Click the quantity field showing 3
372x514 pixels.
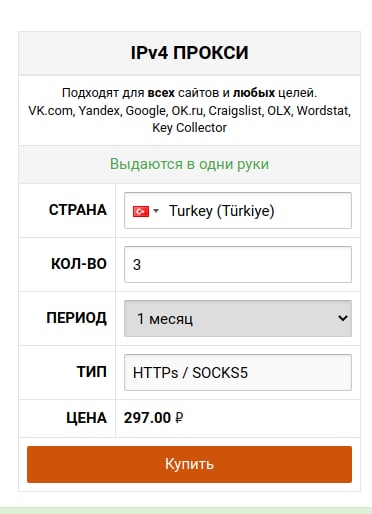[x=238, y=265]
